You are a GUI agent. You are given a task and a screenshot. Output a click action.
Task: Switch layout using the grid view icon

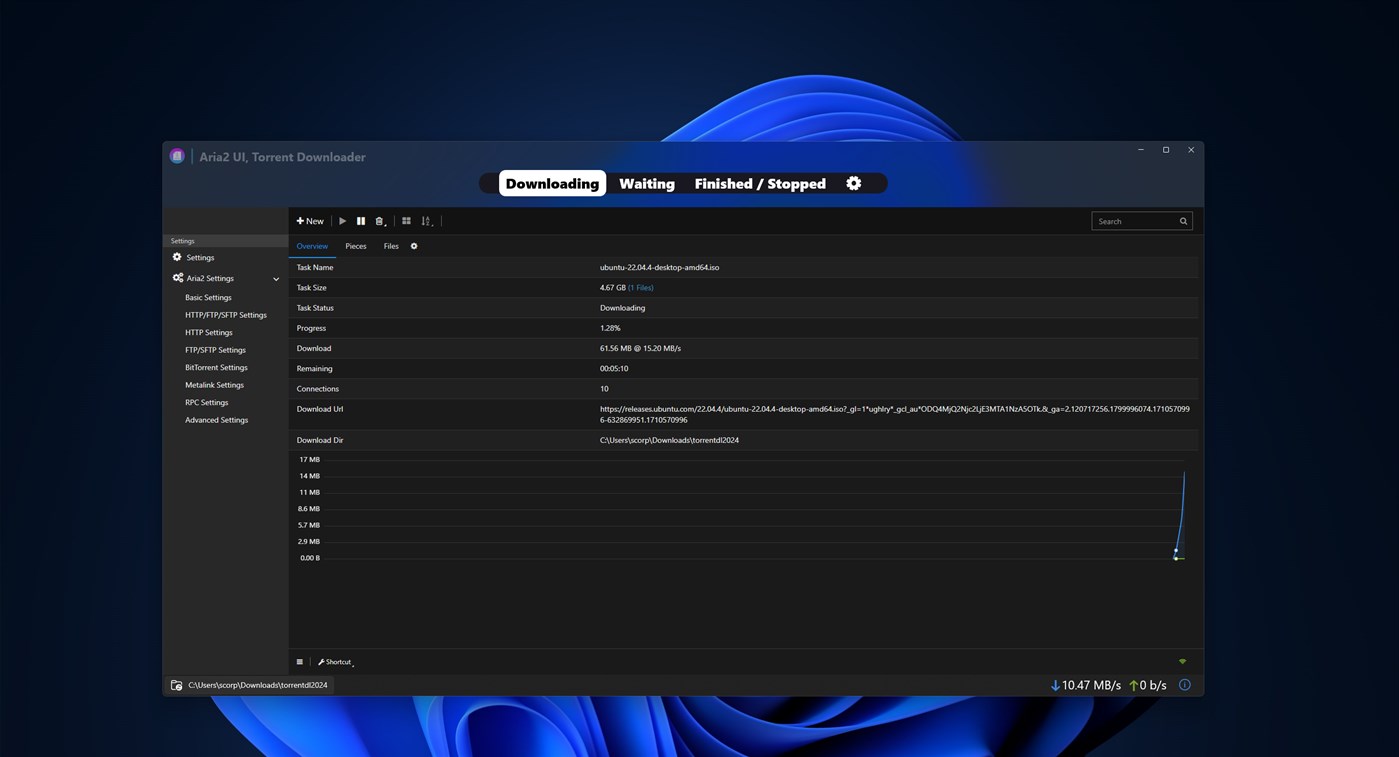[x=406, y=220]
